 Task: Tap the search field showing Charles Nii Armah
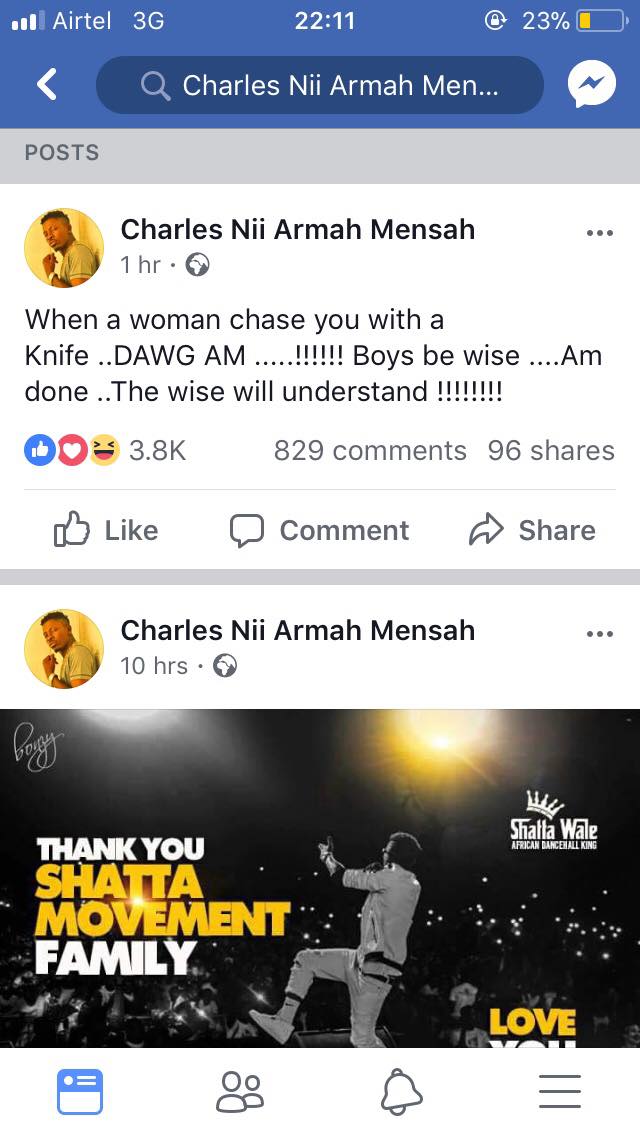[320, 85]
